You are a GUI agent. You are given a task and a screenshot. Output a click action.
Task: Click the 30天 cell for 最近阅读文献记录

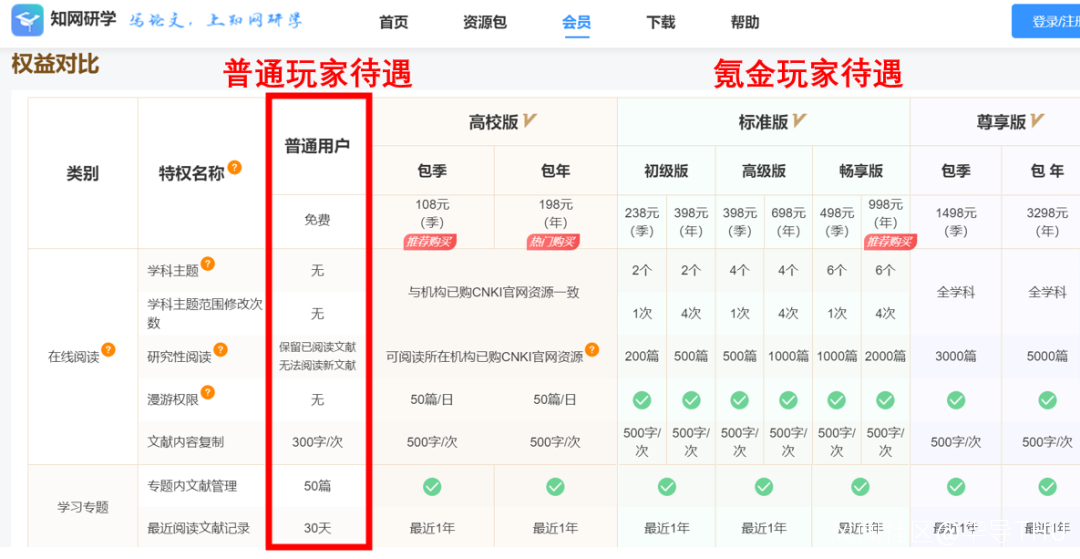(318, 529)
